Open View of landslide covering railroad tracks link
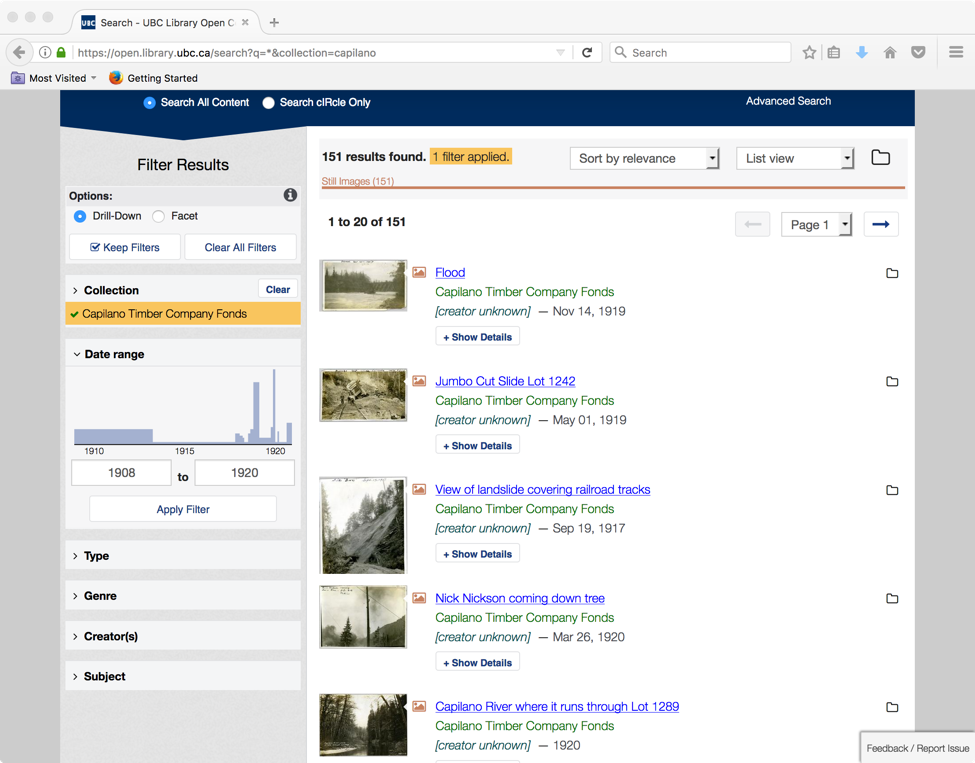The height and width of the screenshot is (763, 975). [x=543, y=489]
